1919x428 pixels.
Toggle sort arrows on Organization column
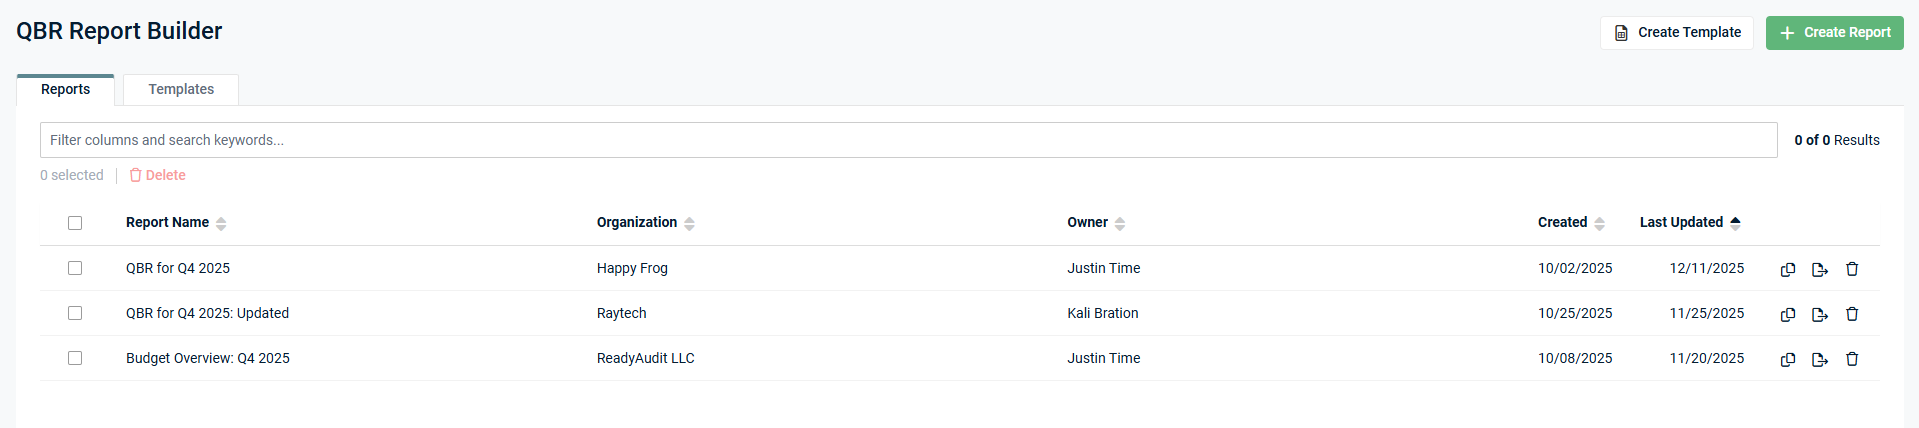689,223
